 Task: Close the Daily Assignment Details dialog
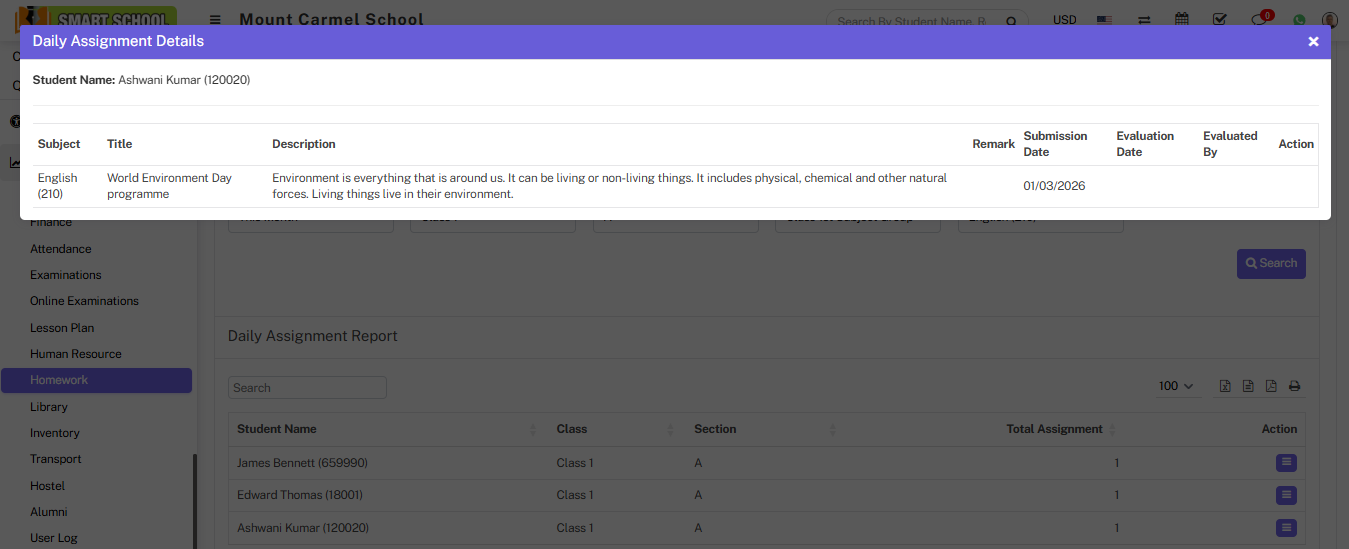(1313, 42)
